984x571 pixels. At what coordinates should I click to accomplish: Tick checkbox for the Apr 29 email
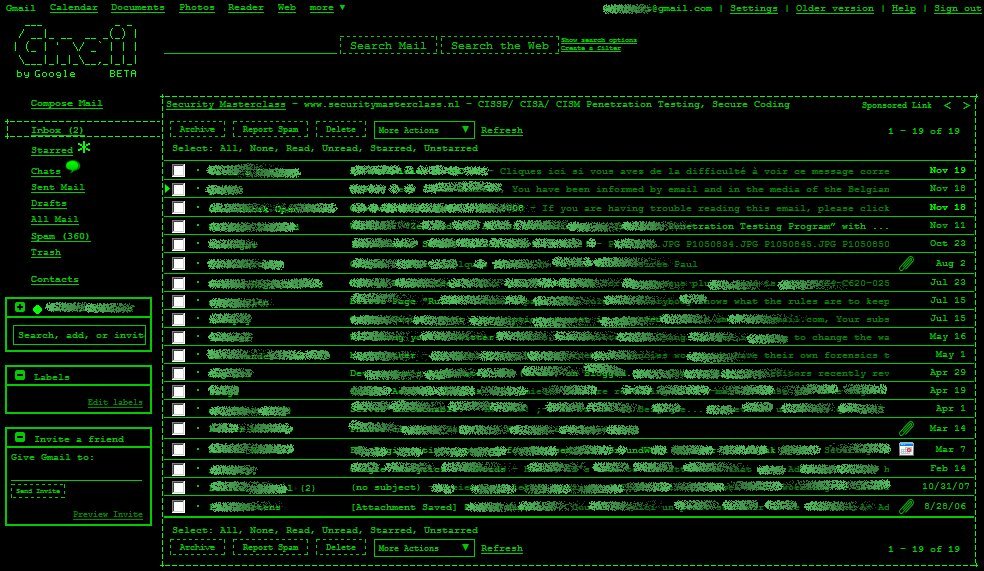tap(179, 373)
